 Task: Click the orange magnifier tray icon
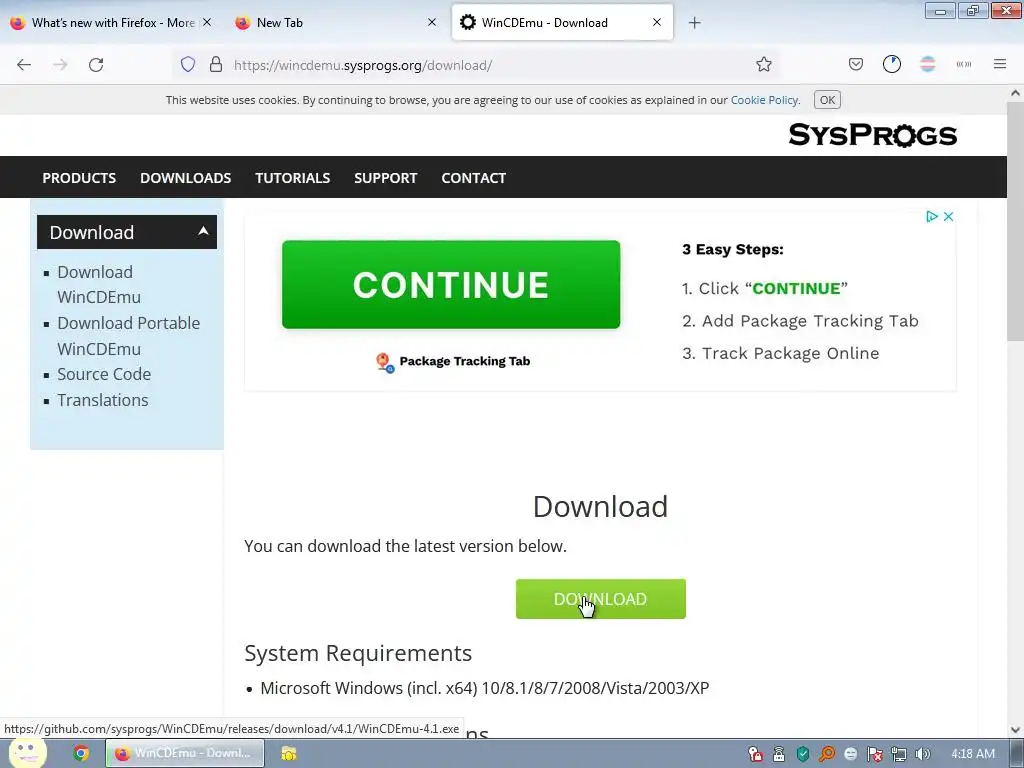827,754
